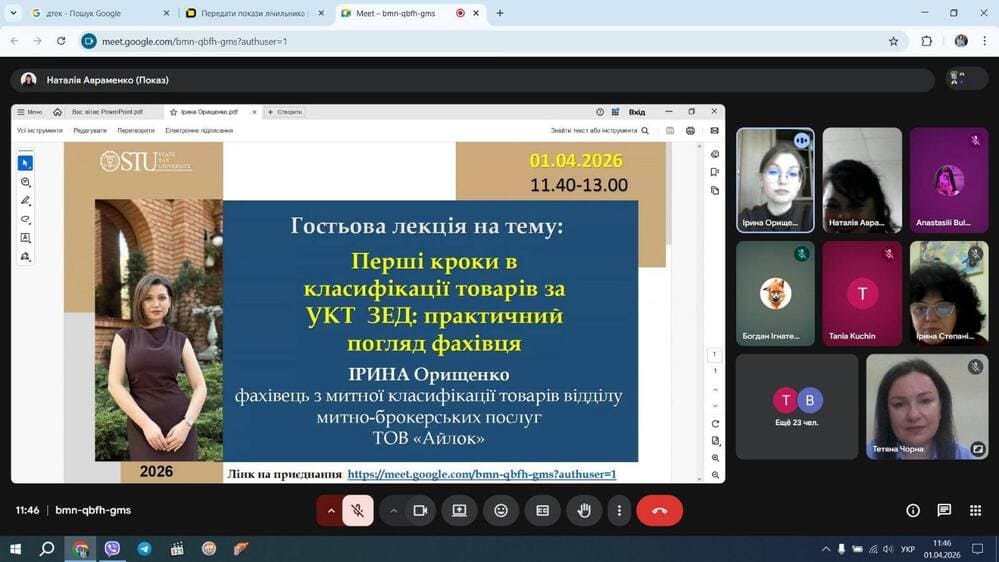Raise hand in the meeting
This screenshot has width=999, height=562.
pos(584,510)
